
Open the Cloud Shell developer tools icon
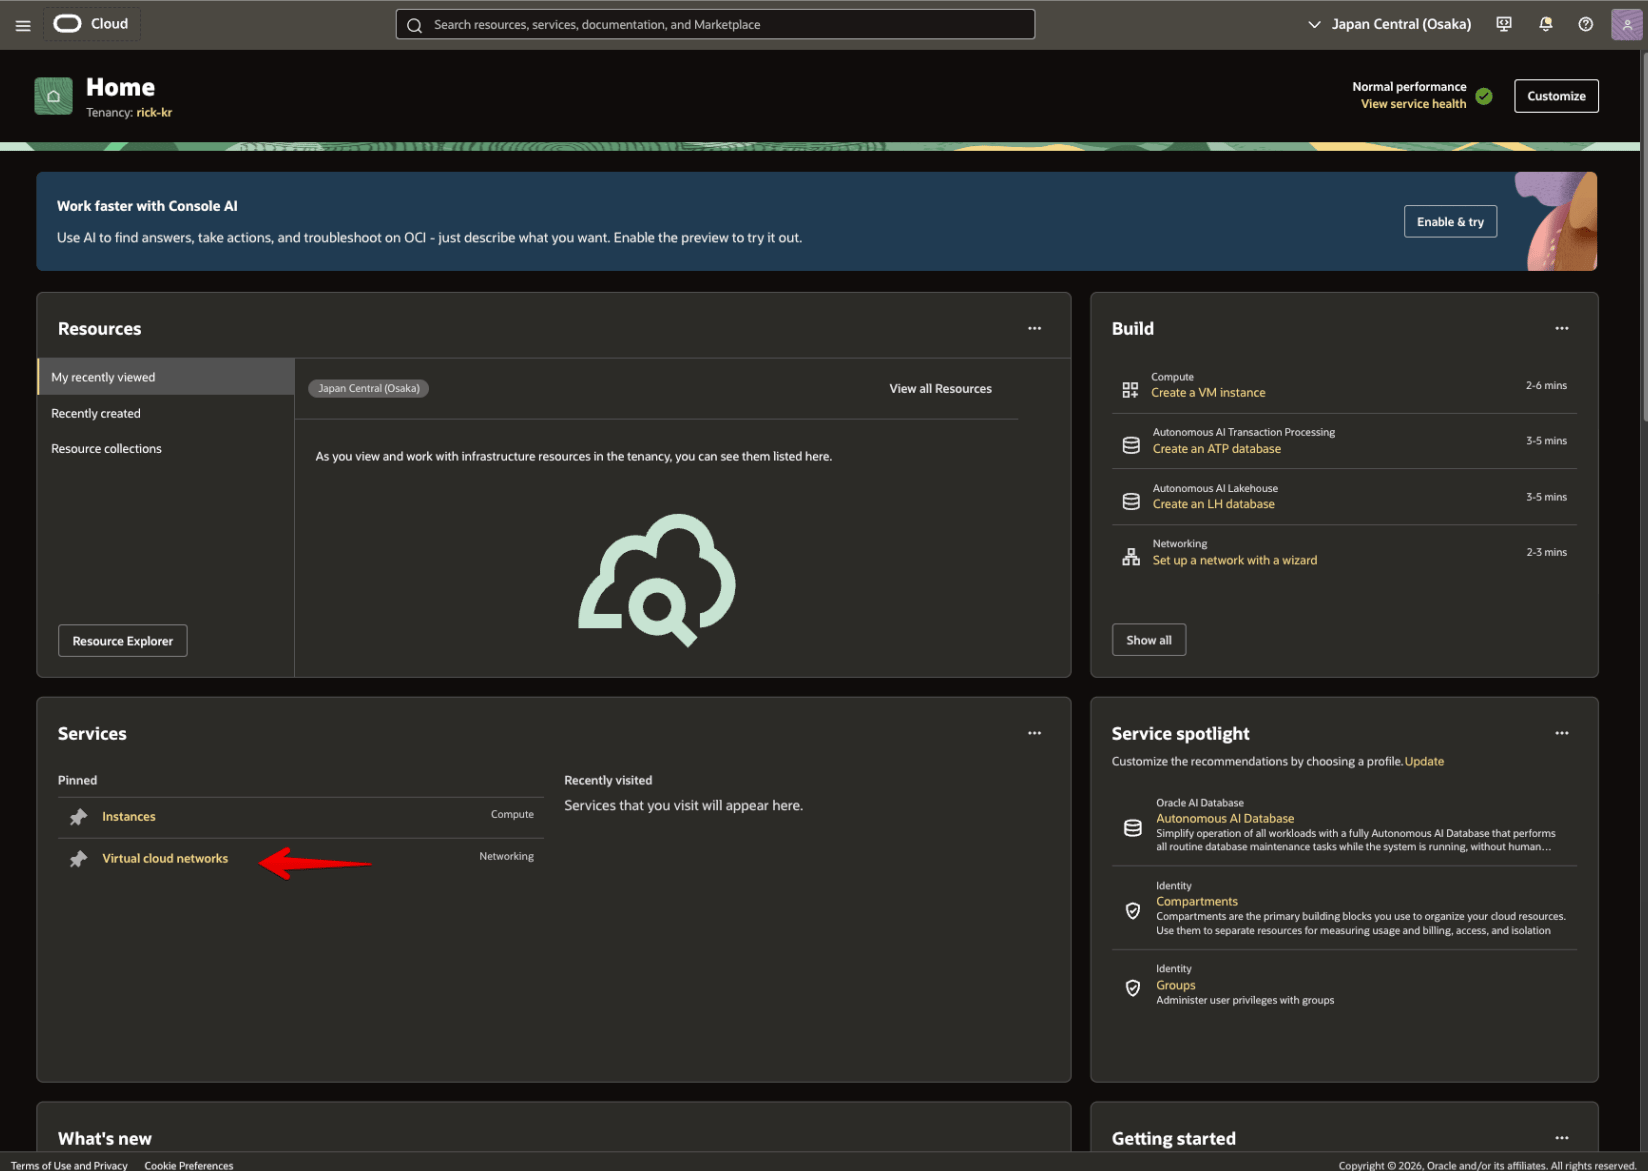click(x=1504, y=24)
